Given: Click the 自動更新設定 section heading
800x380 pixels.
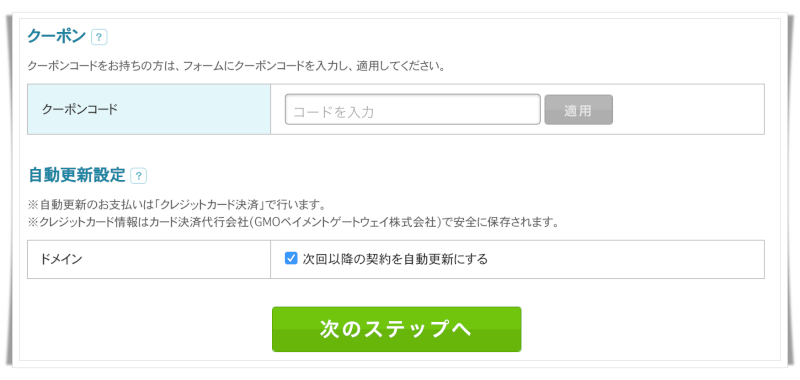Looking at the screenshot, I should pyautogui.click(x=77, y=175).
